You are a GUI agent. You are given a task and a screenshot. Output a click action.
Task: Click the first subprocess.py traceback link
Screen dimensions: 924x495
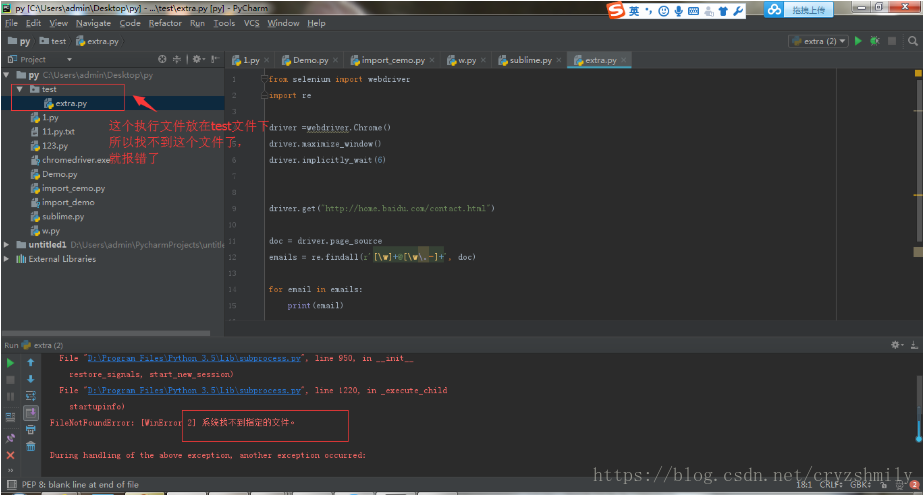pyautogui.click(x=194, y=358)
